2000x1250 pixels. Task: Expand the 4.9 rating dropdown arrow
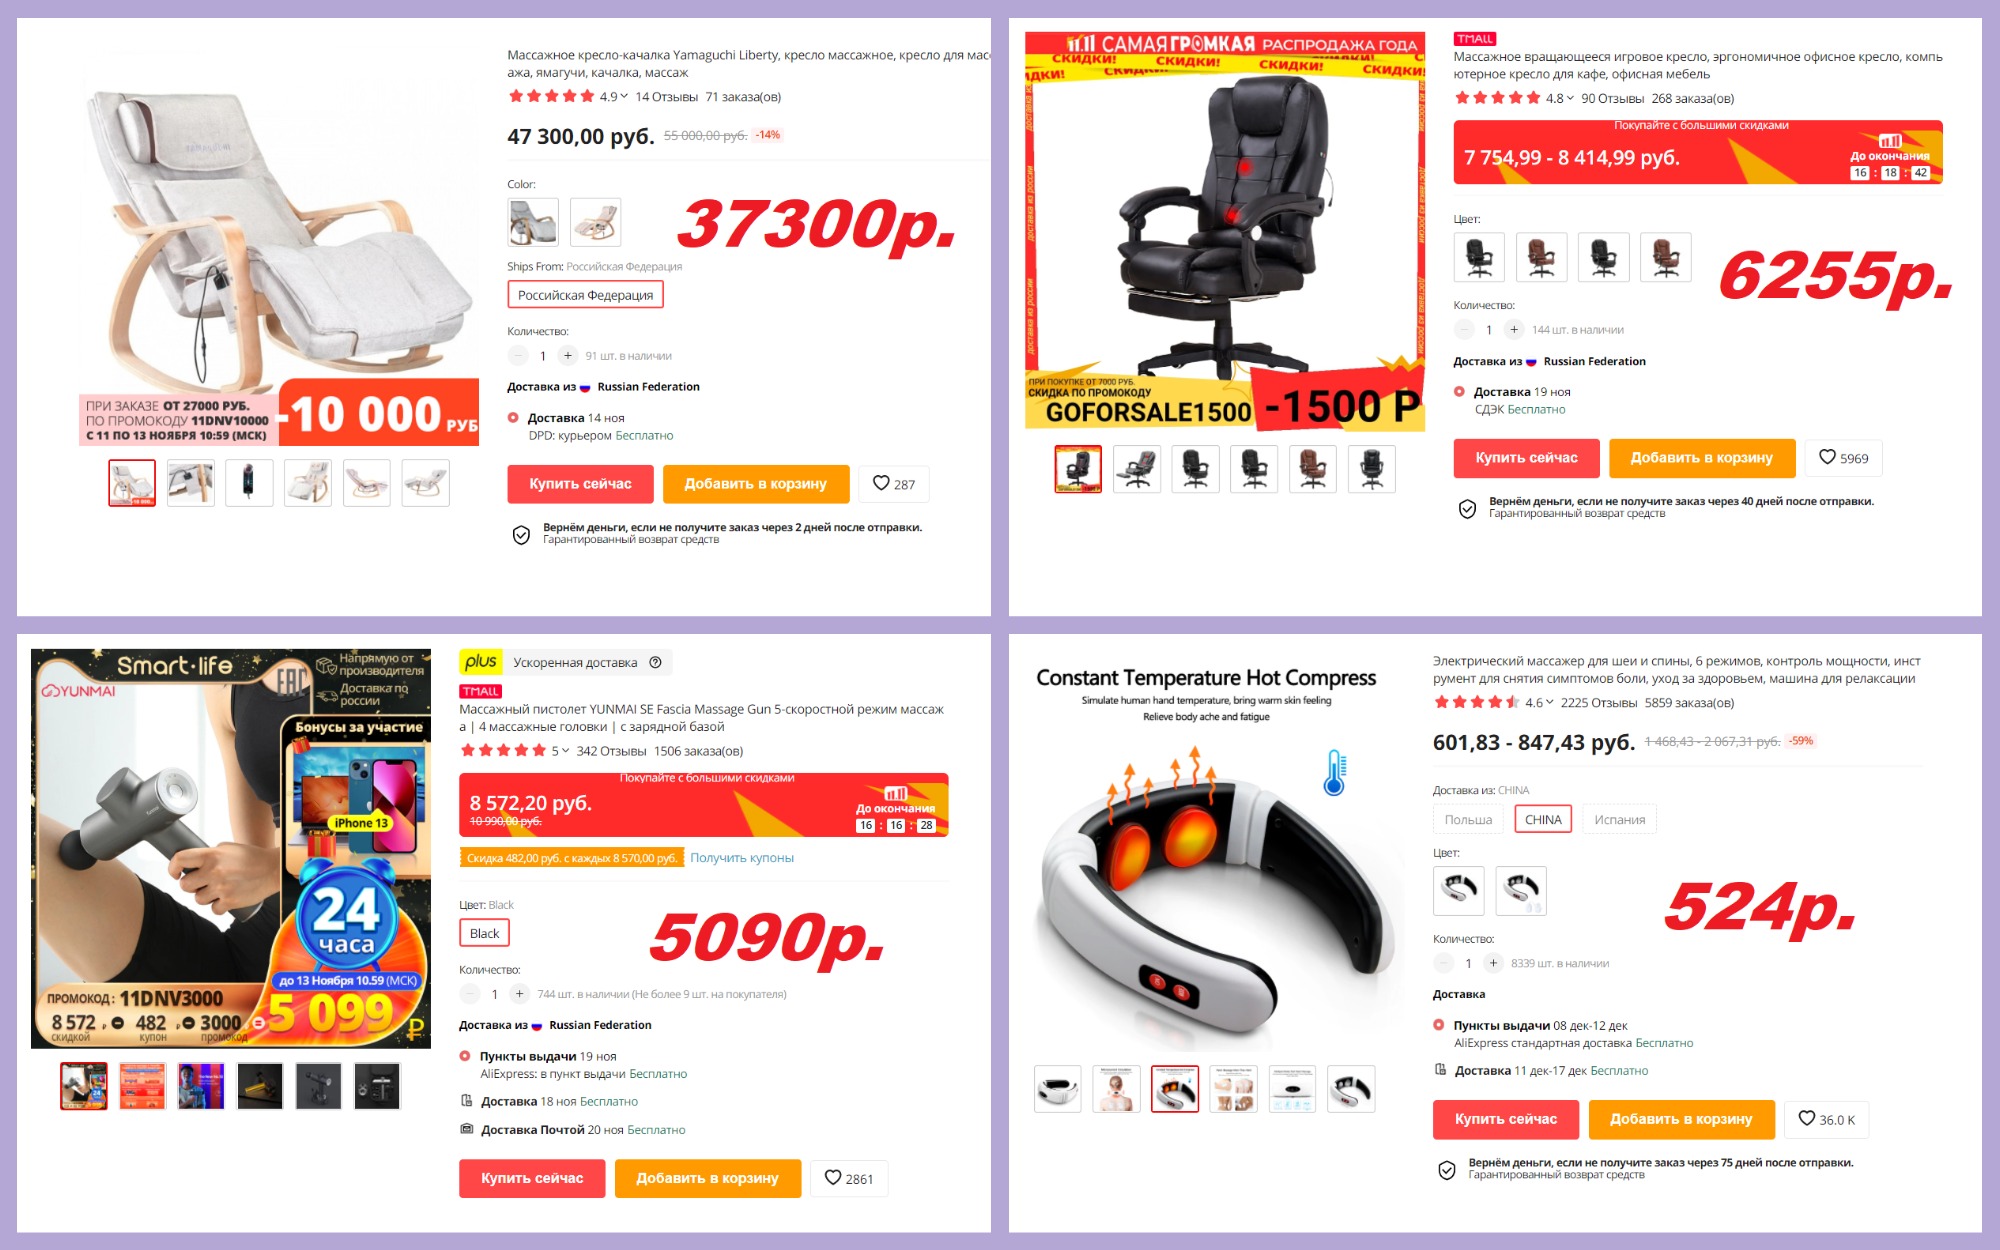pyautogui.click(x=624, y=97)
